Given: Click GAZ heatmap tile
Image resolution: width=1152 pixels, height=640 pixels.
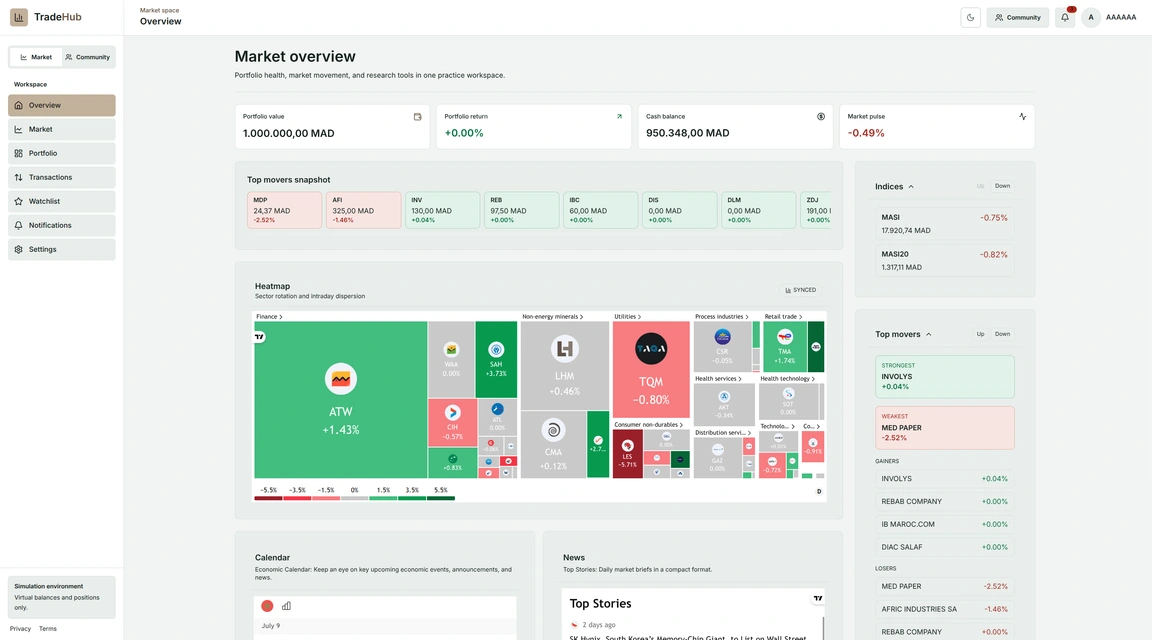Looking at the screenshot, I should [x=717, y=459].
